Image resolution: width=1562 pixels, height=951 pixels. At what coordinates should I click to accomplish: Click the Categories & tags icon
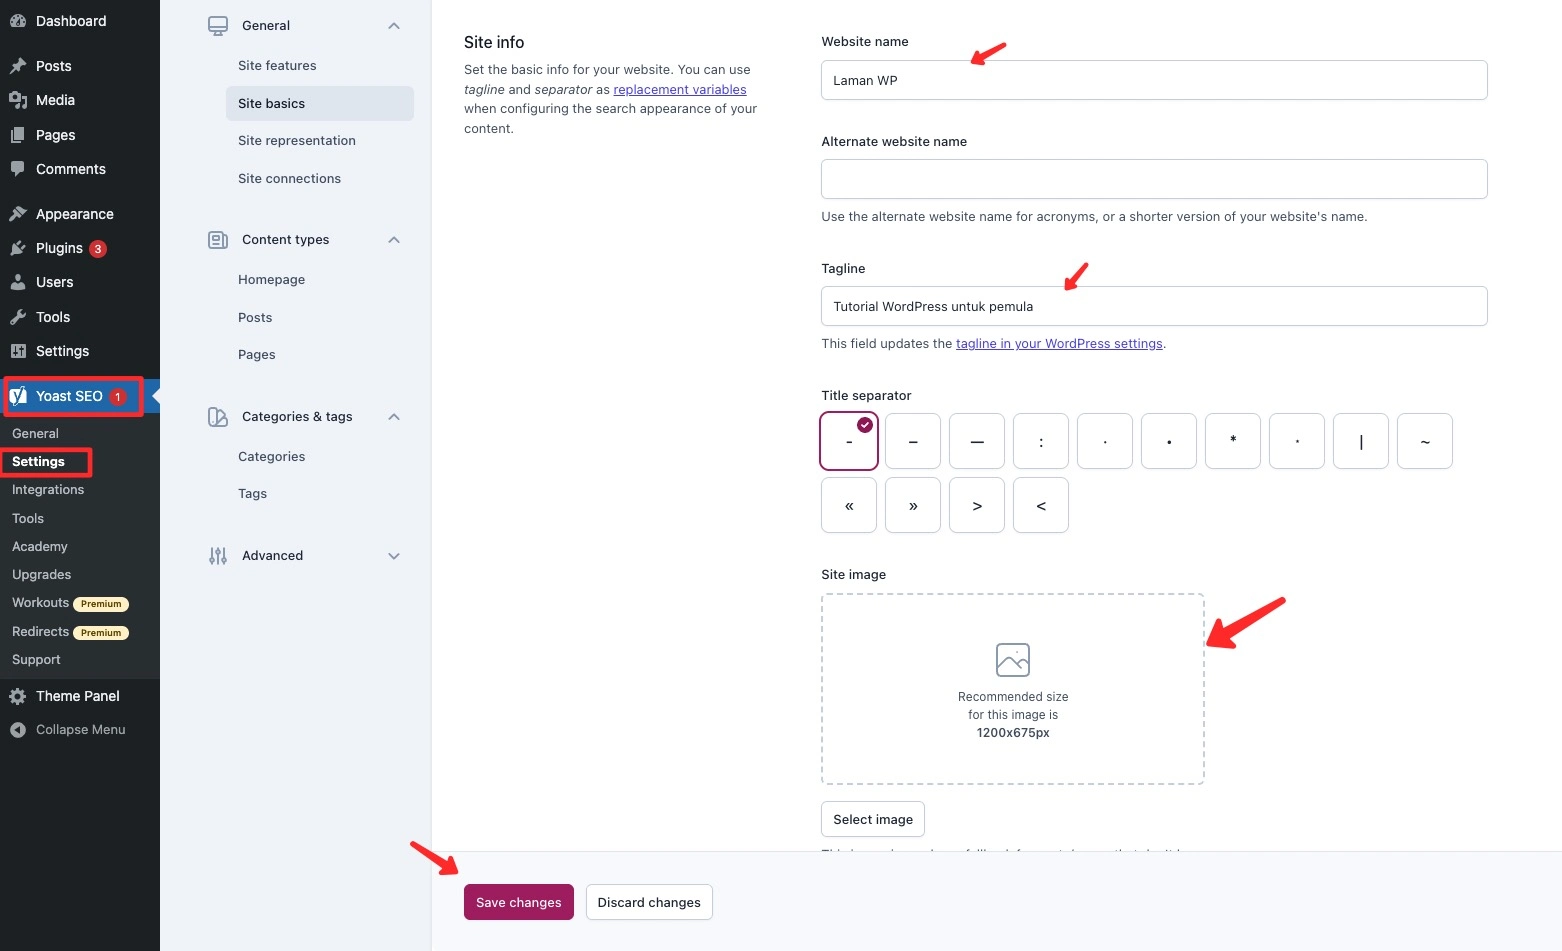[218, 417]
